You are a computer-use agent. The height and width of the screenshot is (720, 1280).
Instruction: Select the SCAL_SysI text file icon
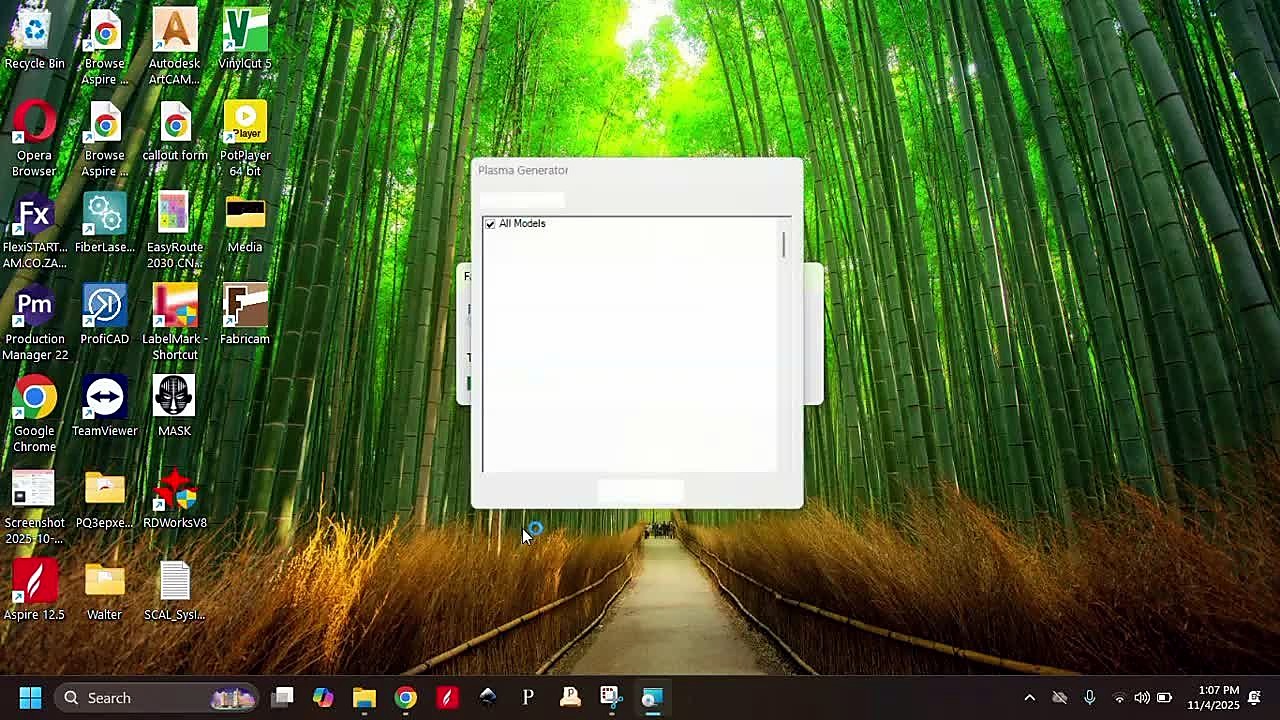[x=174, y=592]
